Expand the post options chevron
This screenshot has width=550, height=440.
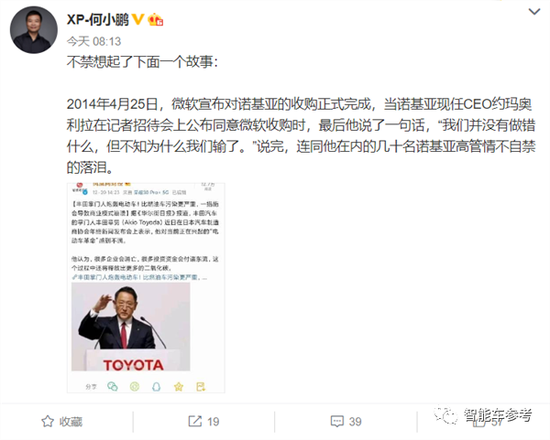point(534,12)
